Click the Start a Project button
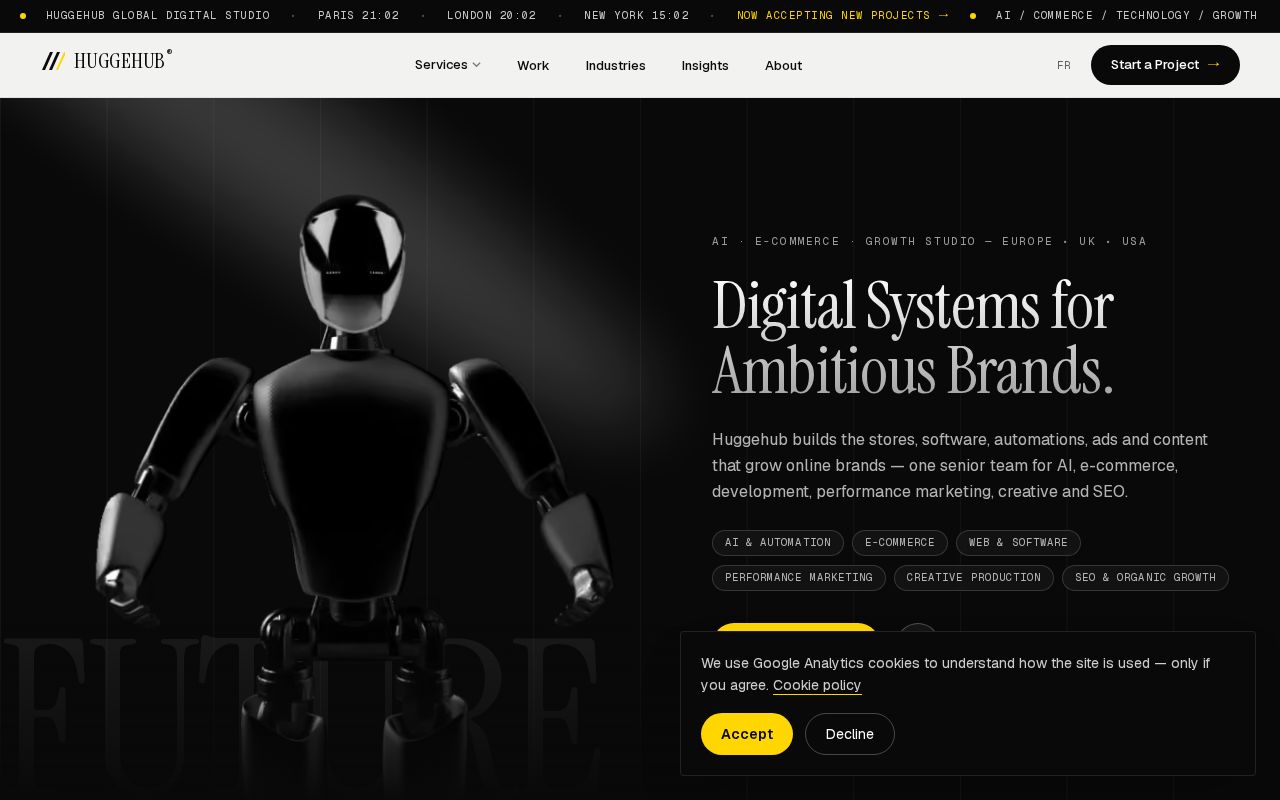 [1165, 65]
